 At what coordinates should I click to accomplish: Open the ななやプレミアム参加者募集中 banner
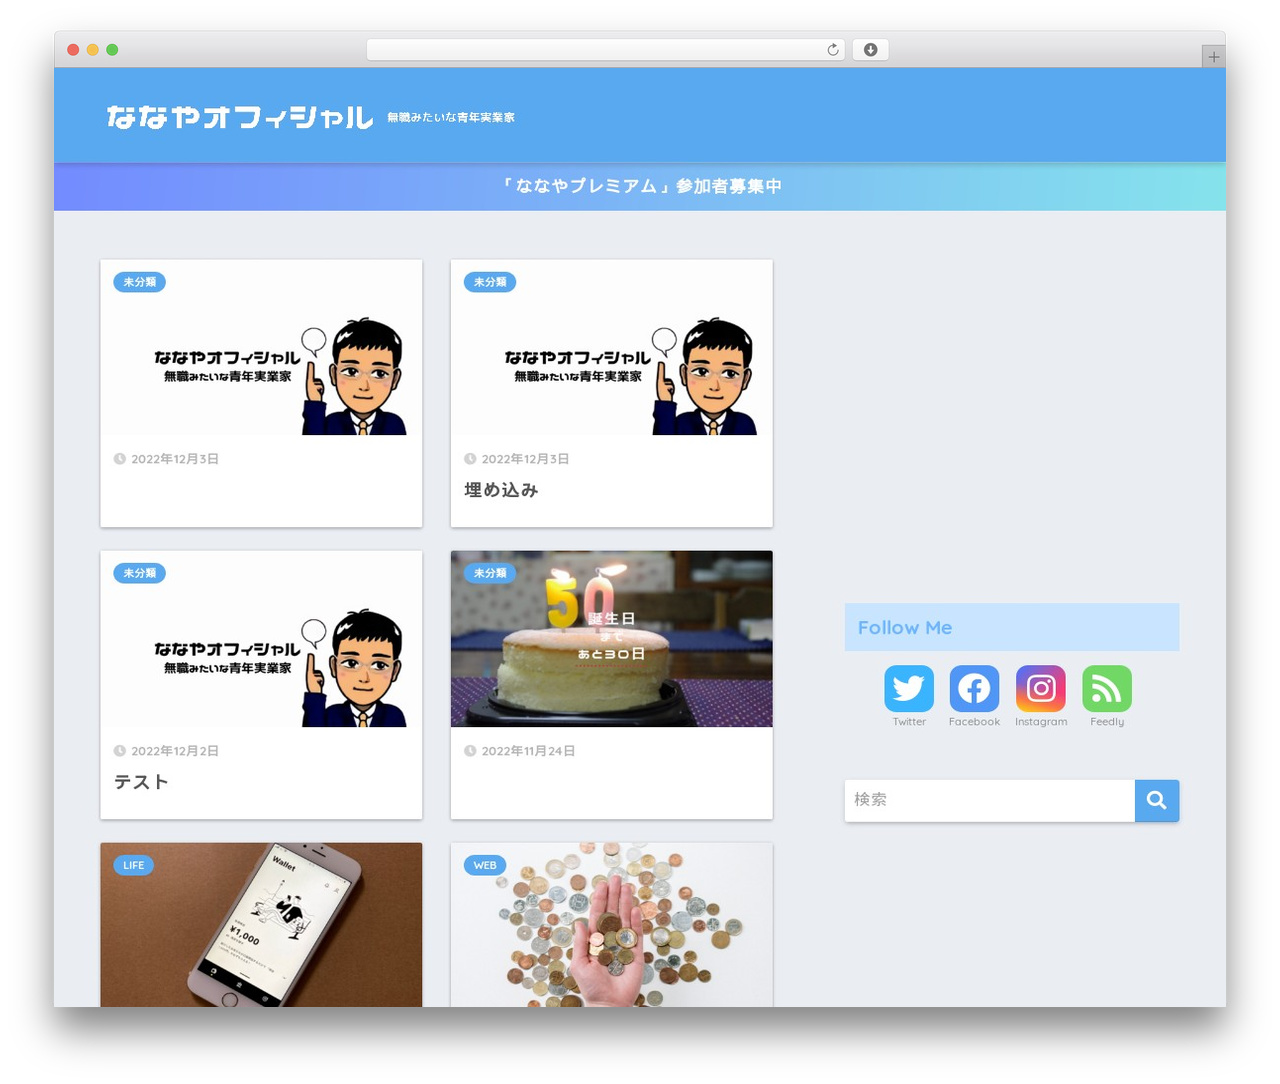[640, 186]
